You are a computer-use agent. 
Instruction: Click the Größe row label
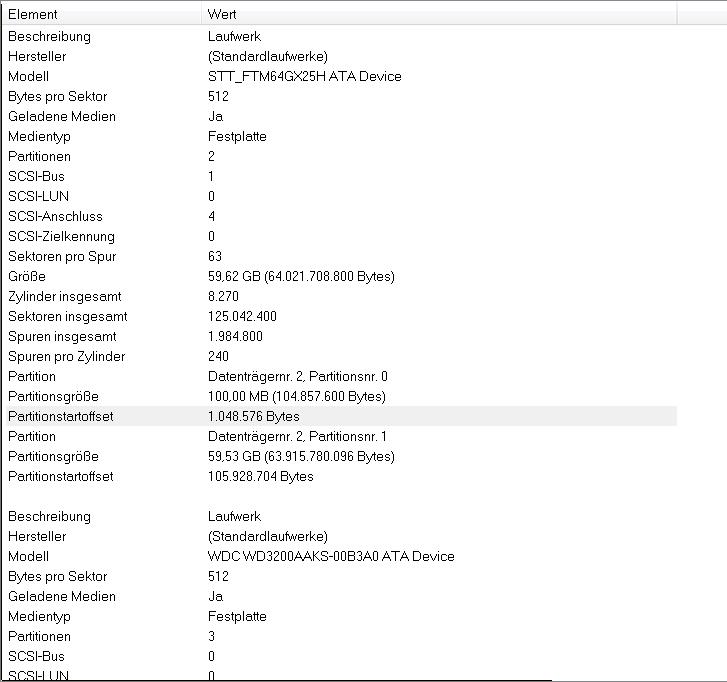[x=27, y=276]
